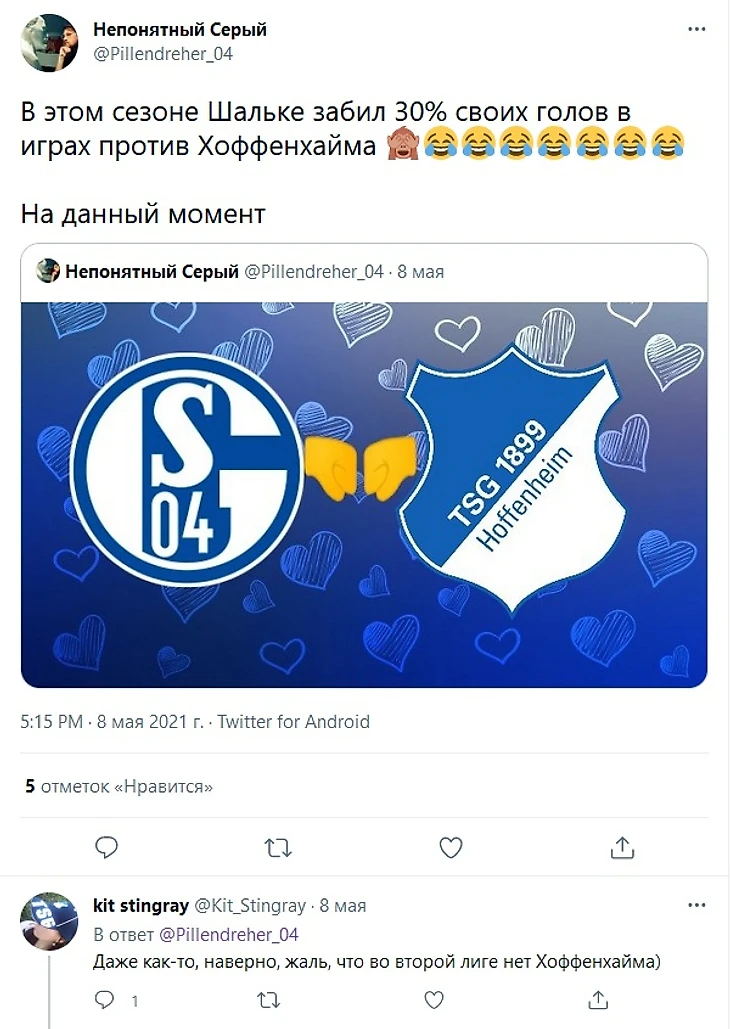Image resolution: width=730 pixels, height=1029 pixels.
Task: Open more options on kit stingray reply
Action: [696, 906]
